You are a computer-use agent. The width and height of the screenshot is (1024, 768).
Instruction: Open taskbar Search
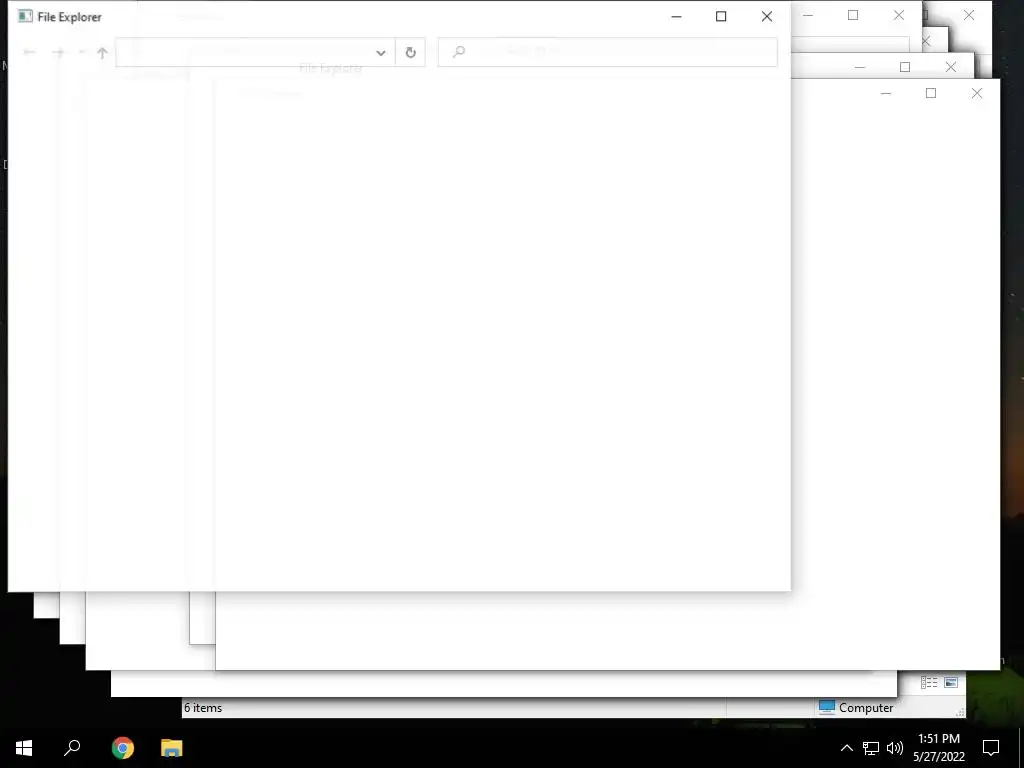[x=72, y=748]
